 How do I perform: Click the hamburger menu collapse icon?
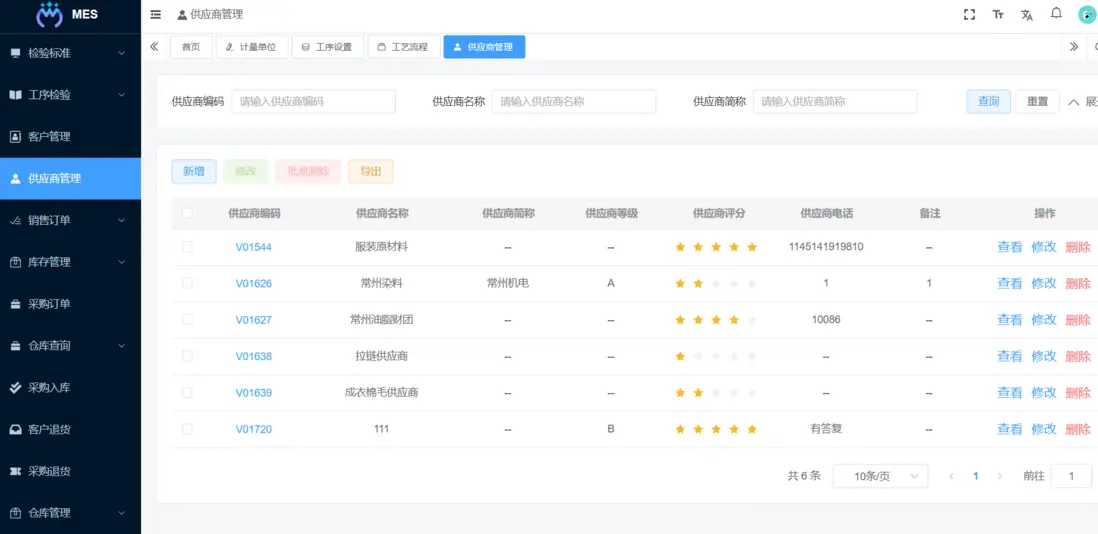coord(155,15)
